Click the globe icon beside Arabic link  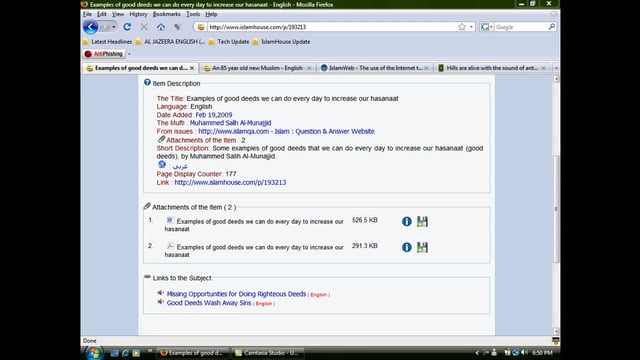(x=162, y=164)
